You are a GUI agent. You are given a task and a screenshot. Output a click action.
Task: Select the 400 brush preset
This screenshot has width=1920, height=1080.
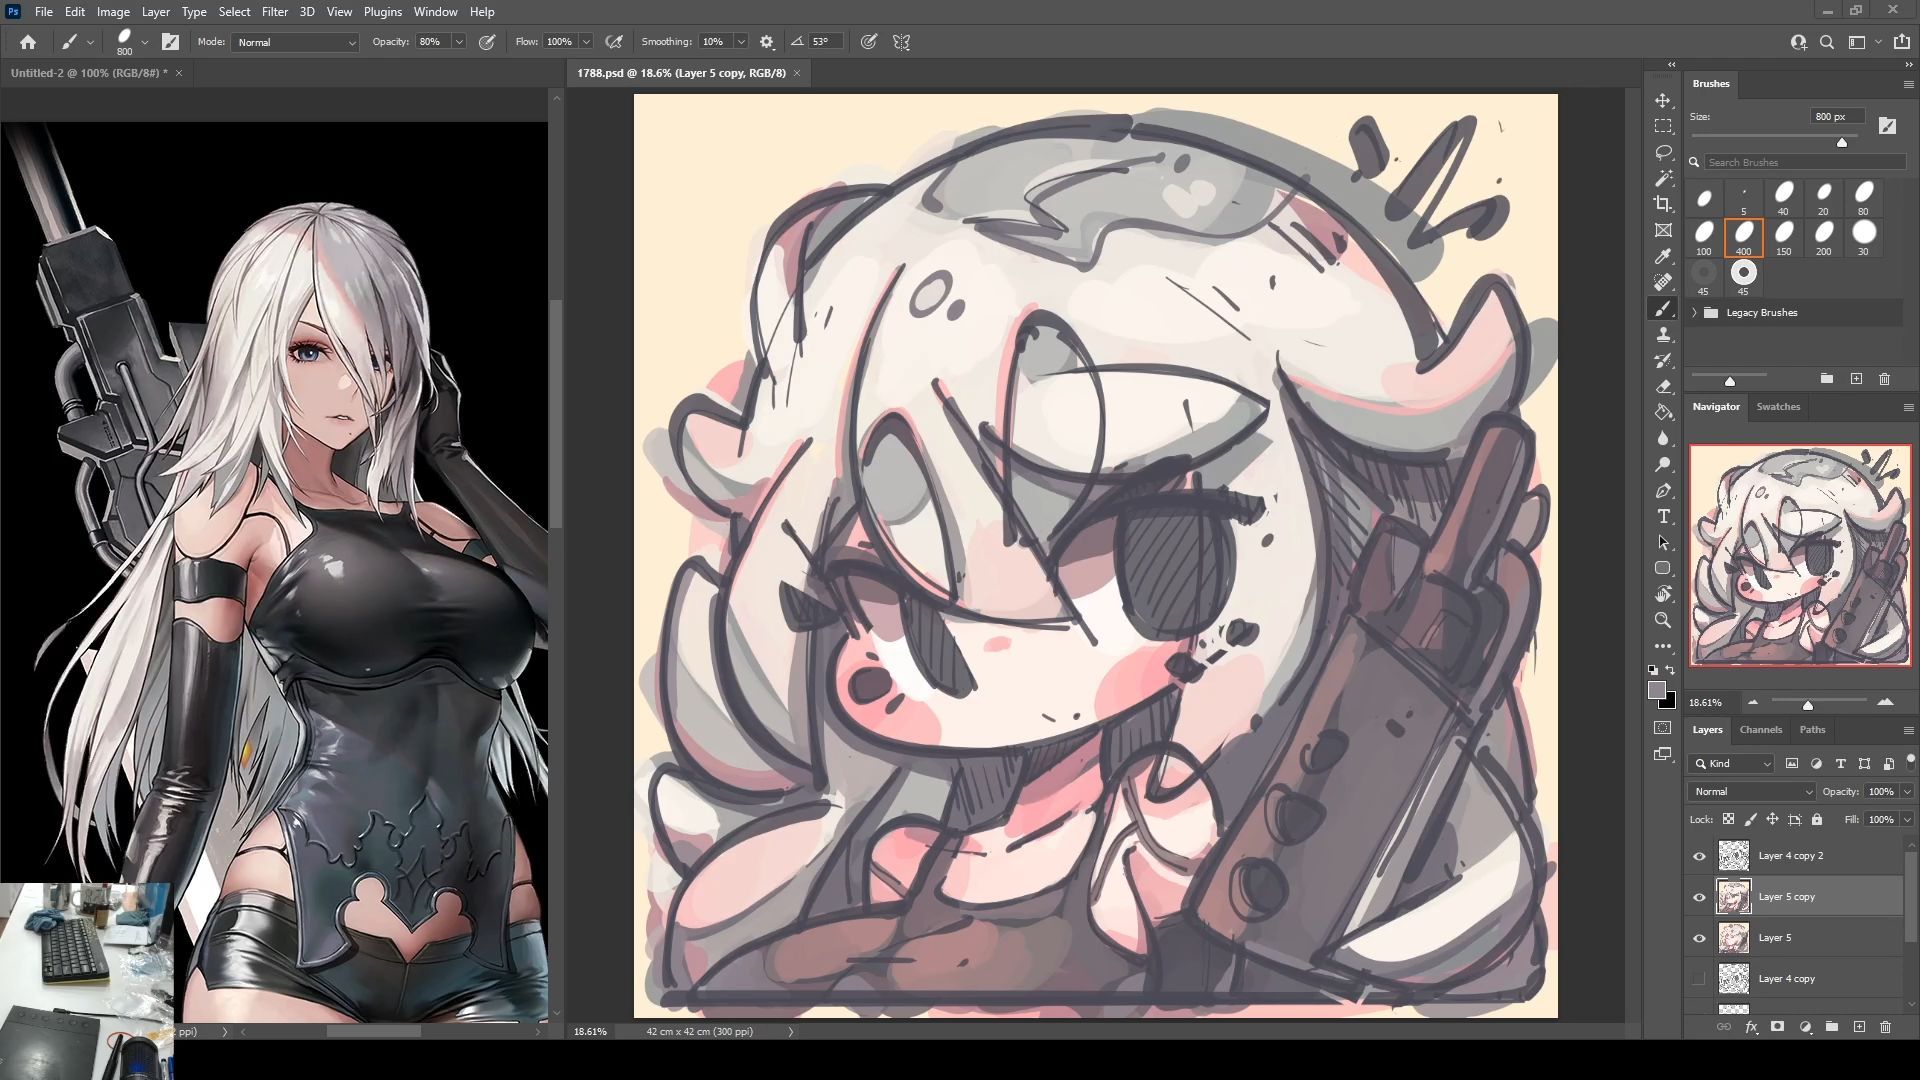(x=1743, y=238)
